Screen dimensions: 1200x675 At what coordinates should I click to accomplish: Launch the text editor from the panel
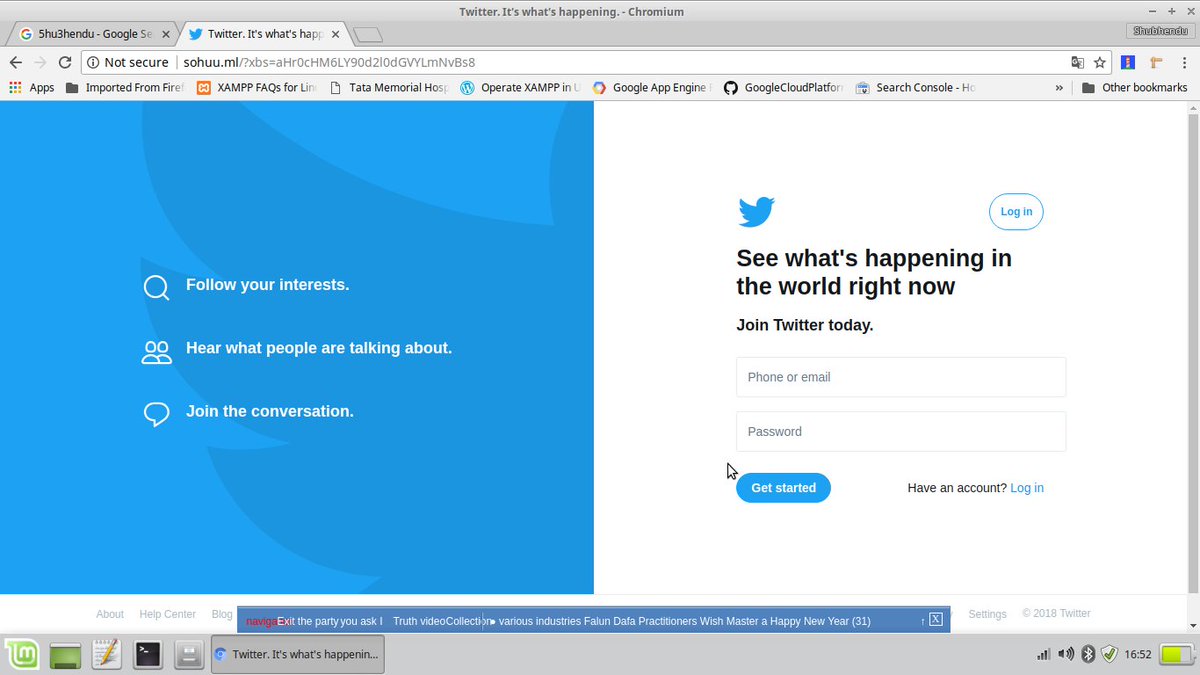point(106,655)
